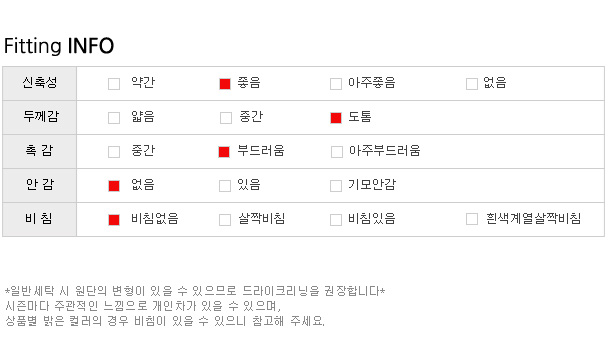Check the 살짝비침 checkbox
Viewport: 608px width, 361px height.
click(225, 220)
